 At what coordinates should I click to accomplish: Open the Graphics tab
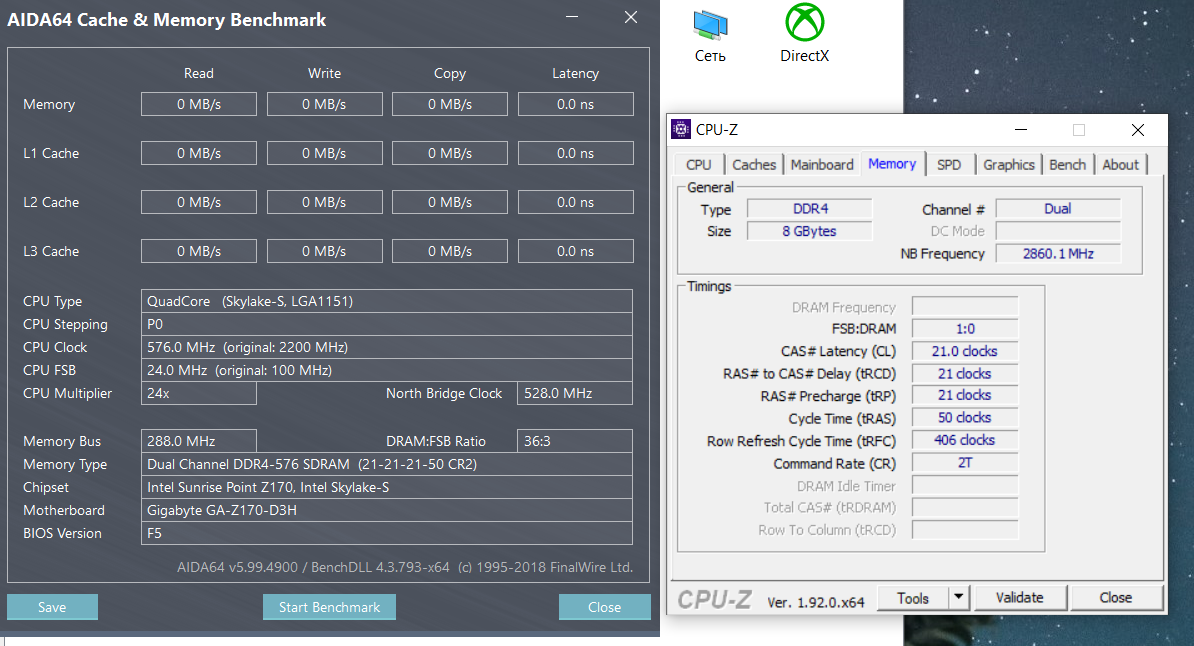(1008, 165)
